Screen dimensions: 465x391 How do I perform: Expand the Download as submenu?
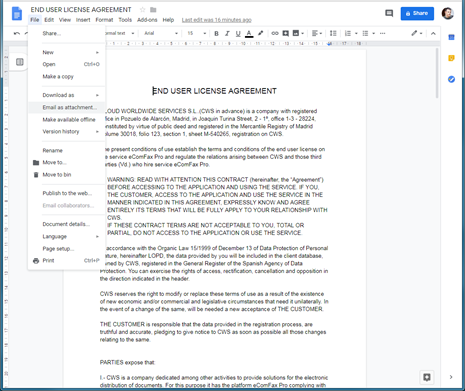[67, 95]
